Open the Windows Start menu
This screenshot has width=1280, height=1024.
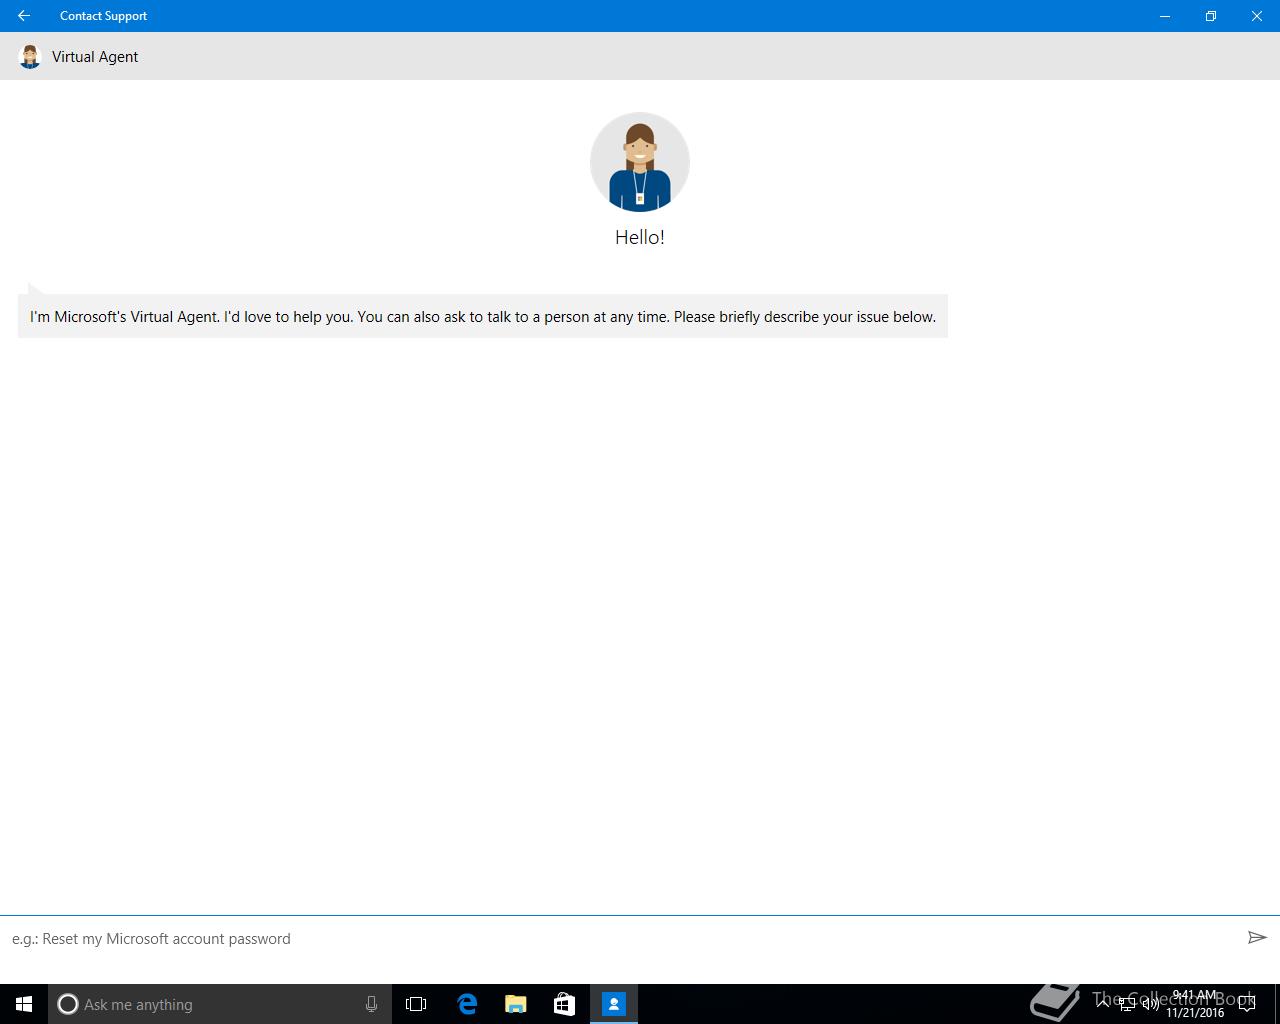(24, 1004)
